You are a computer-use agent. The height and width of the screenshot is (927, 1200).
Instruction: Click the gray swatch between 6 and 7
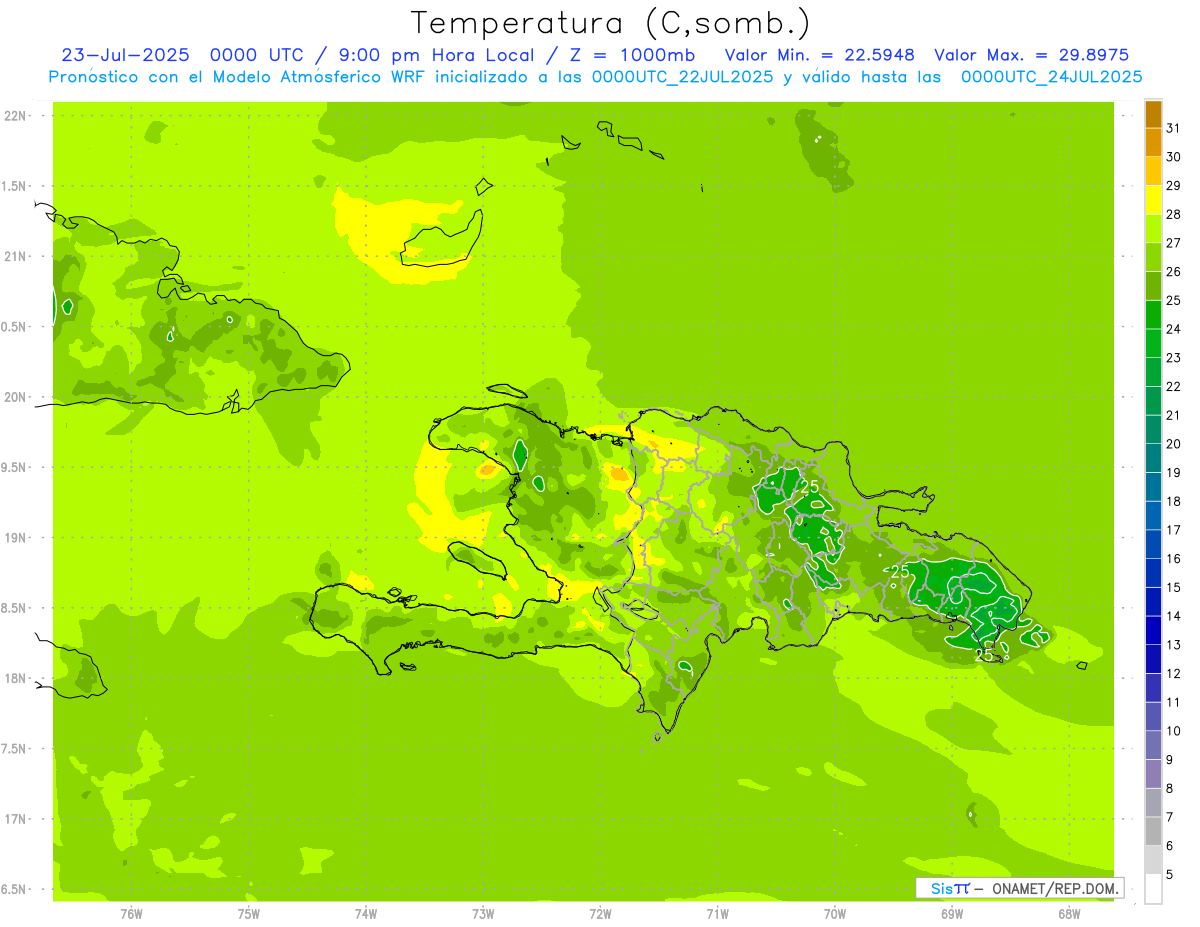(x=1153, y=831)
